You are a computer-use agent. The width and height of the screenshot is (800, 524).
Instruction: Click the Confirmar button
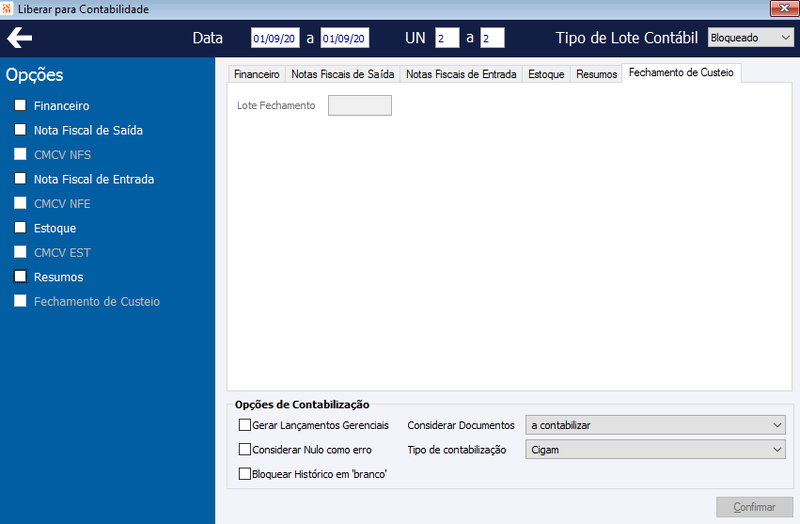754,507
